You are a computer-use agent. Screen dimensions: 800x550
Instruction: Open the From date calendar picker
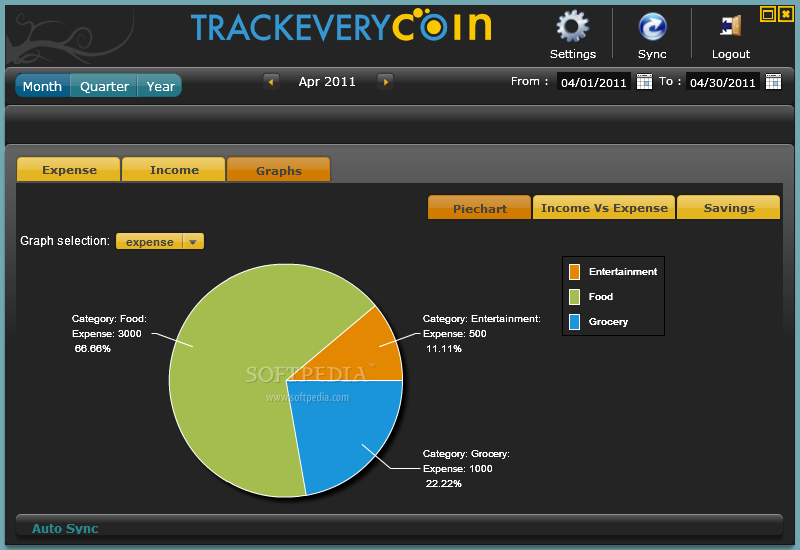click(x=644, y=82)
